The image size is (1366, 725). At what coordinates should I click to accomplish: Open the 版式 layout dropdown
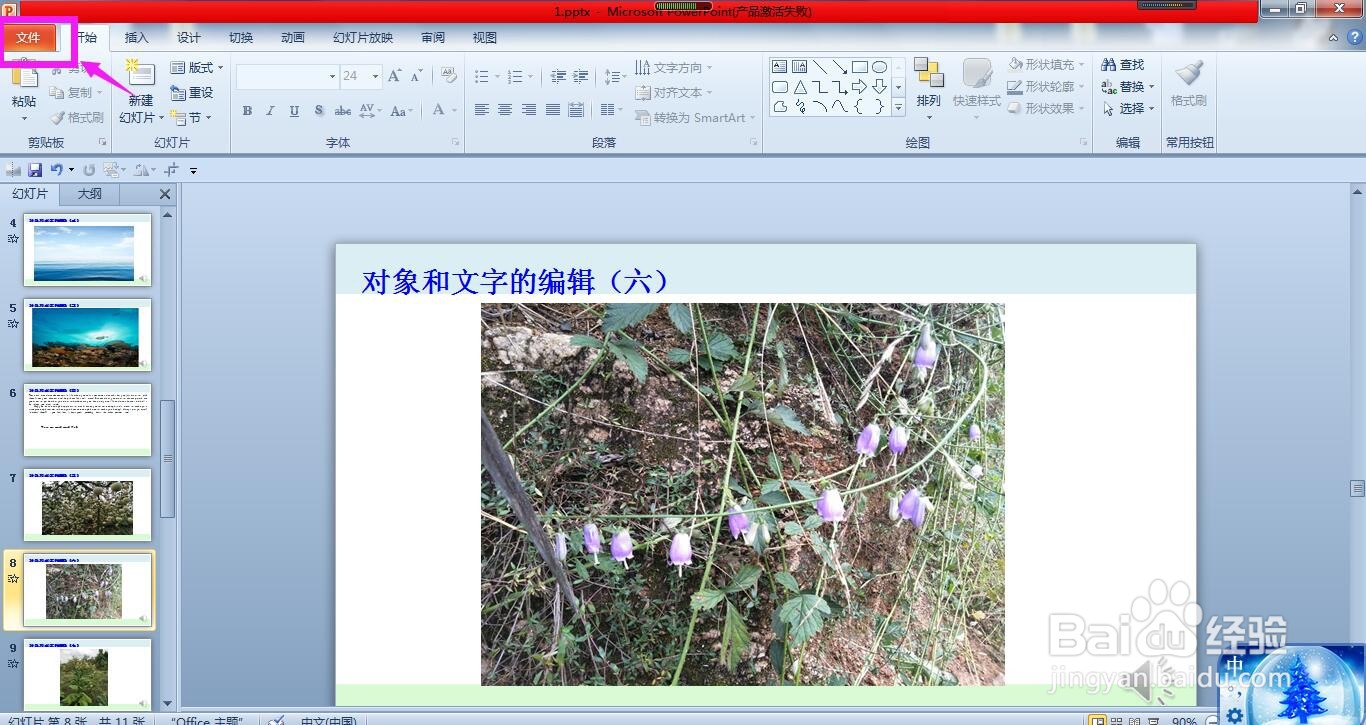(196, 68)
